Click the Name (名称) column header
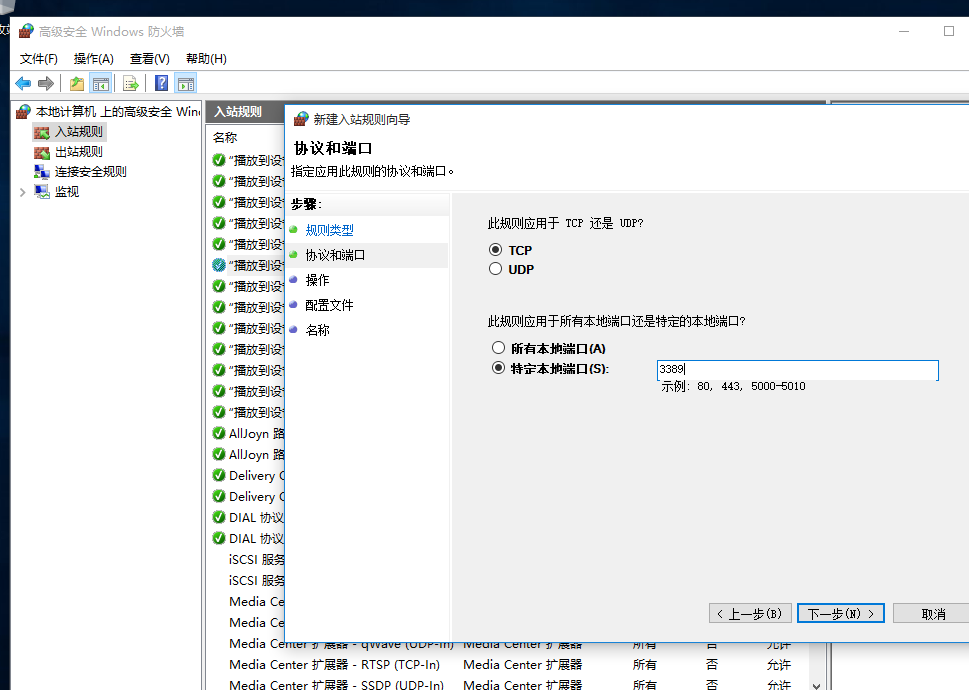Screen dimensions: 969x690 [x=225, y=137]
